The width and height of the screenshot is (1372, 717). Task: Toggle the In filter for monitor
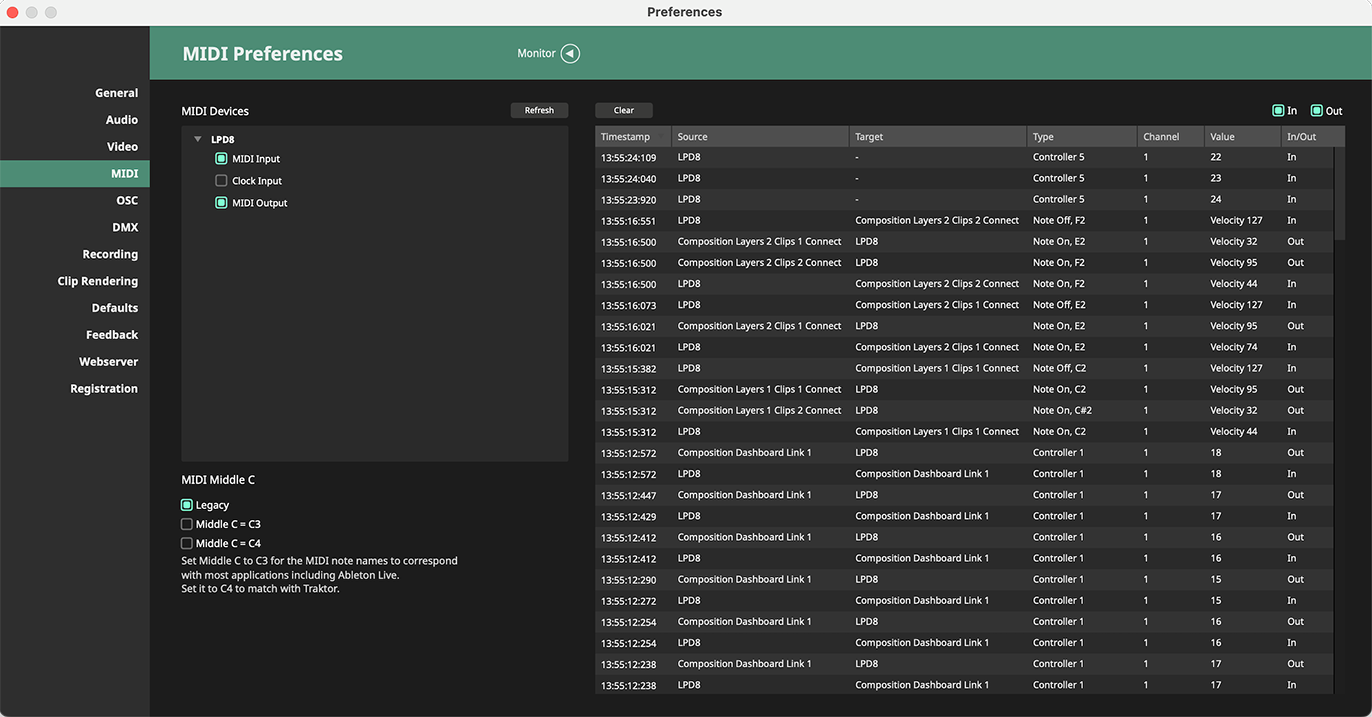[1278, 111]
